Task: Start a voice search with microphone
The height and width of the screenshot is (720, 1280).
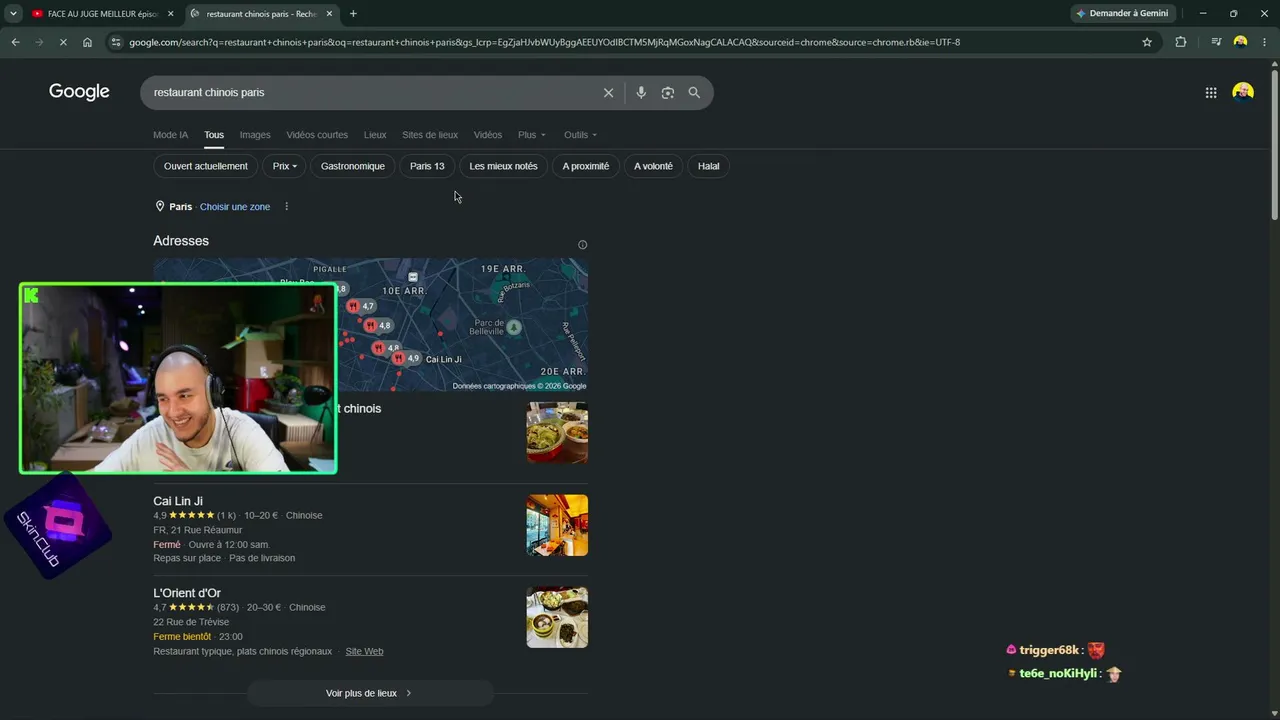Action: pos(641,93)
